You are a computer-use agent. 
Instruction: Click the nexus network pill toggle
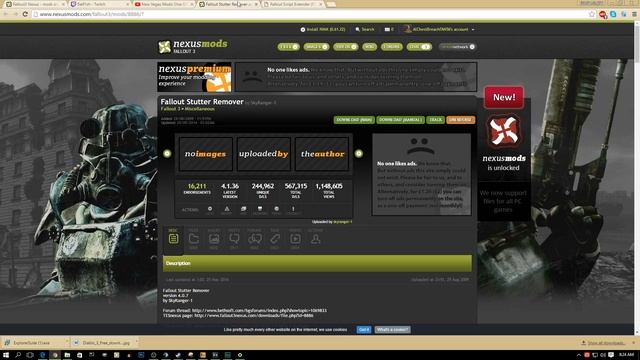point(457,47)
